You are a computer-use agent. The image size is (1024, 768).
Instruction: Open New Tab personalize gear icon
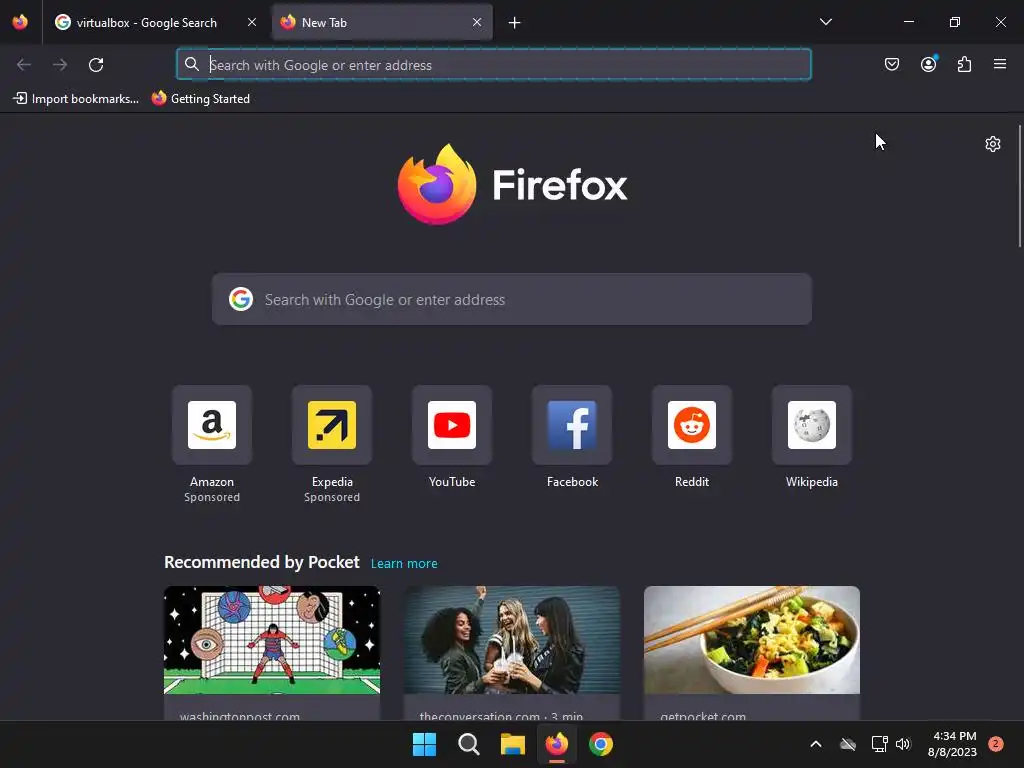coord(993,144)
